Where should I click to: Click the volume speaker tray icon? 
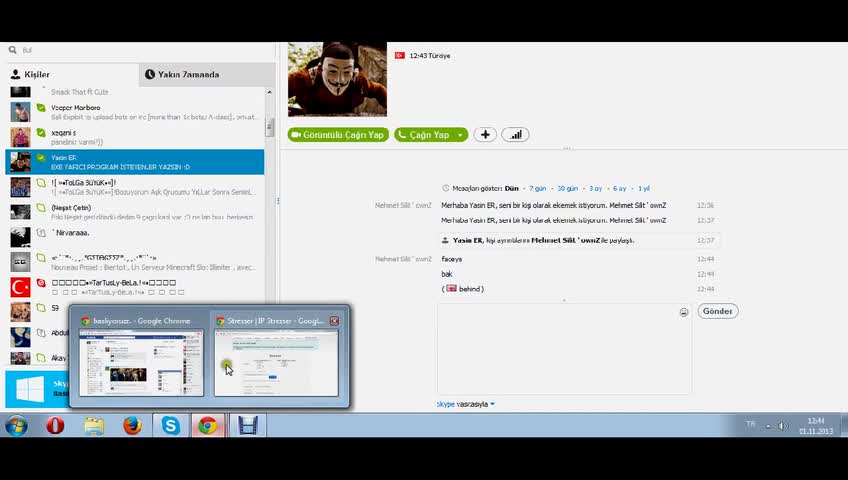click(x=783, y=426)
